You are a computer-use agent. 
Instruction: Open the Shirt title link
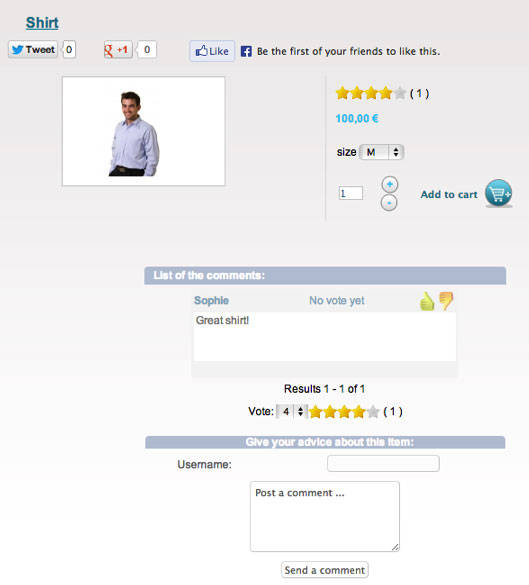point(42,23)
